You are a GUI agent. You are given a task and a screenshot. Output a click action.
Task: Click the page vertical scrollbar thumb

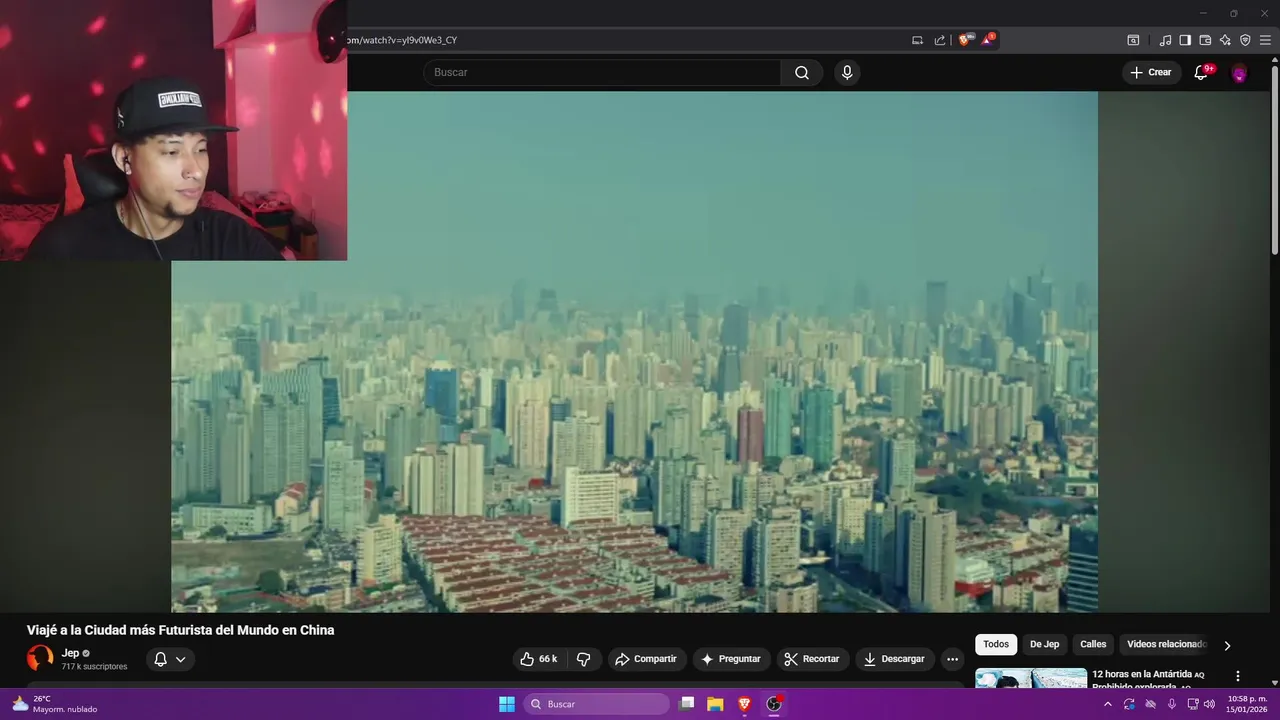(x=1274, y=160)
